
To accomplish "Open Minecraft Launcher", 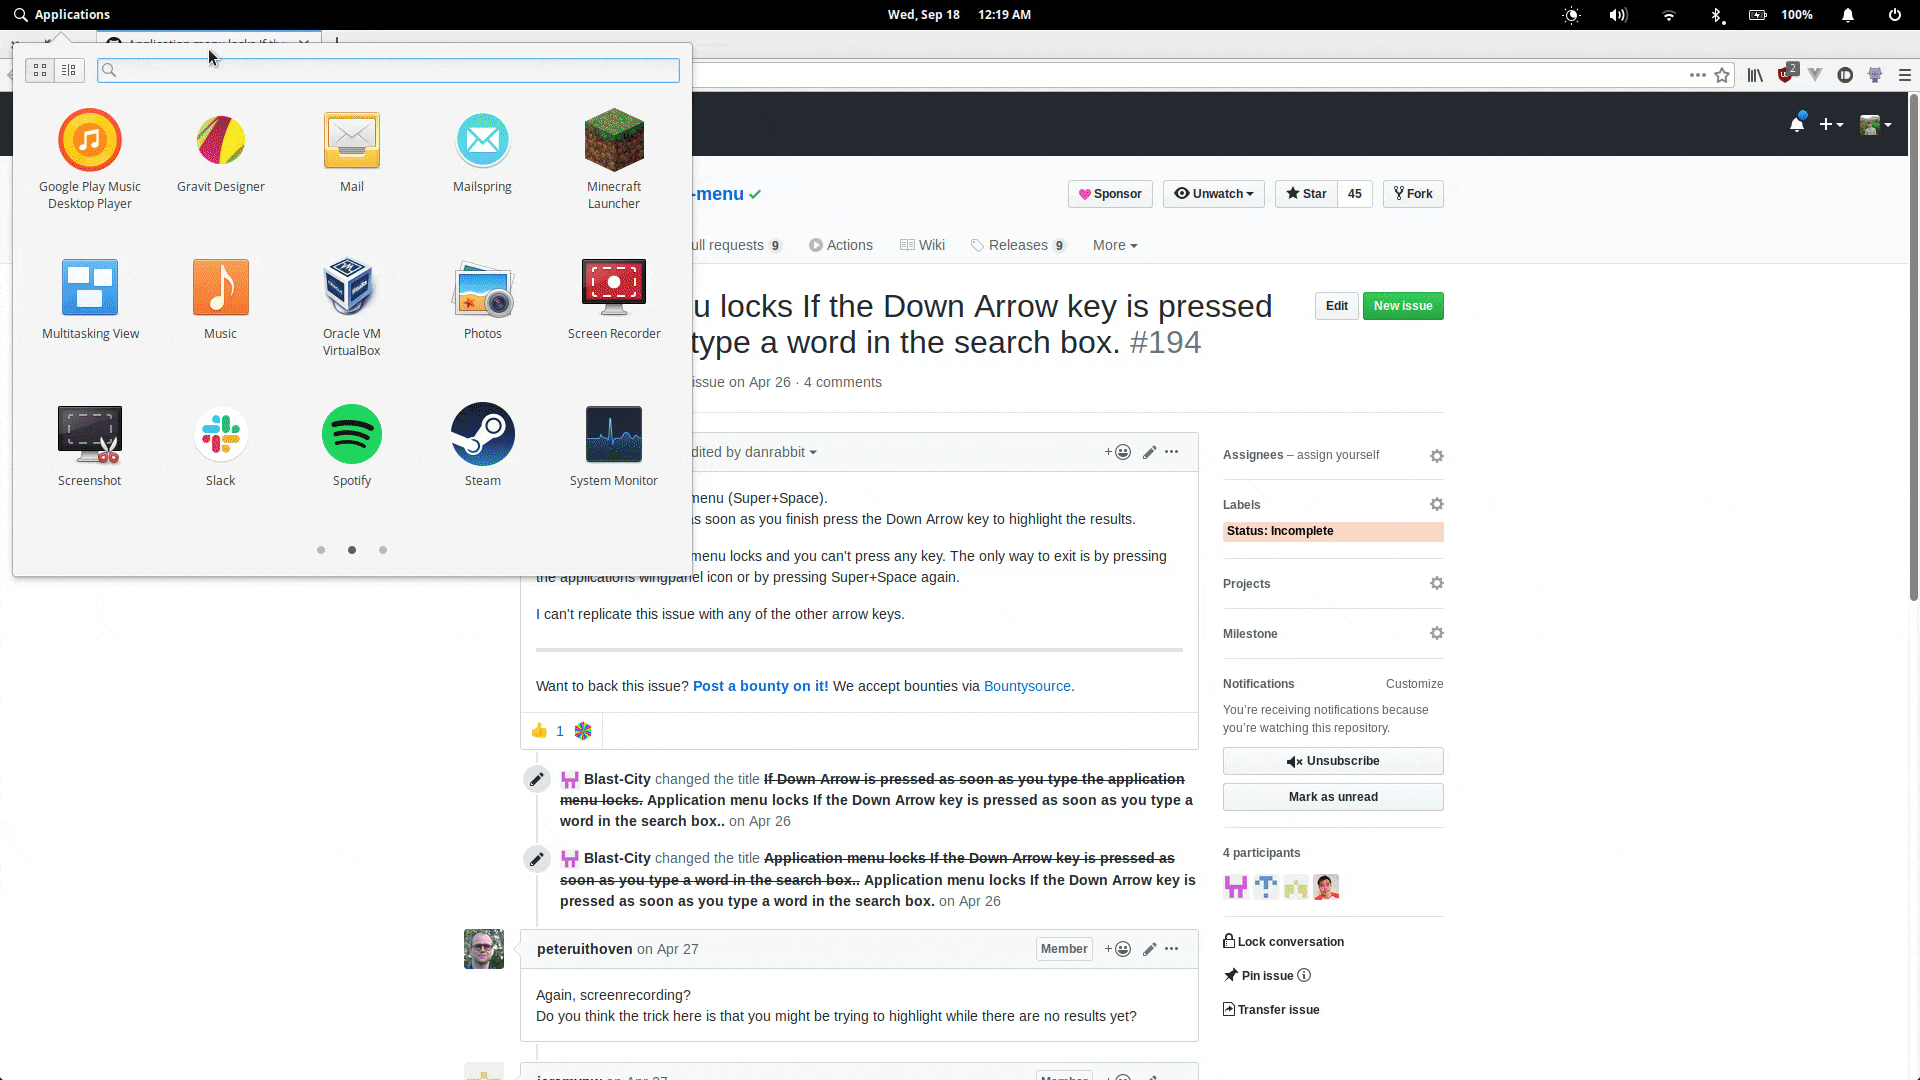I will click(613, 142).
